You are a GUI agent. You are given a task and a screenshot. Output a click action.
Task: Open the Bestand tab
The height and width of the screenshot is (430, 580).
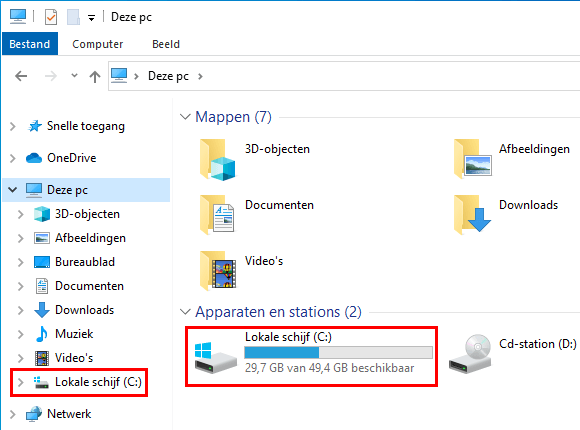click(x=30, y=44)
